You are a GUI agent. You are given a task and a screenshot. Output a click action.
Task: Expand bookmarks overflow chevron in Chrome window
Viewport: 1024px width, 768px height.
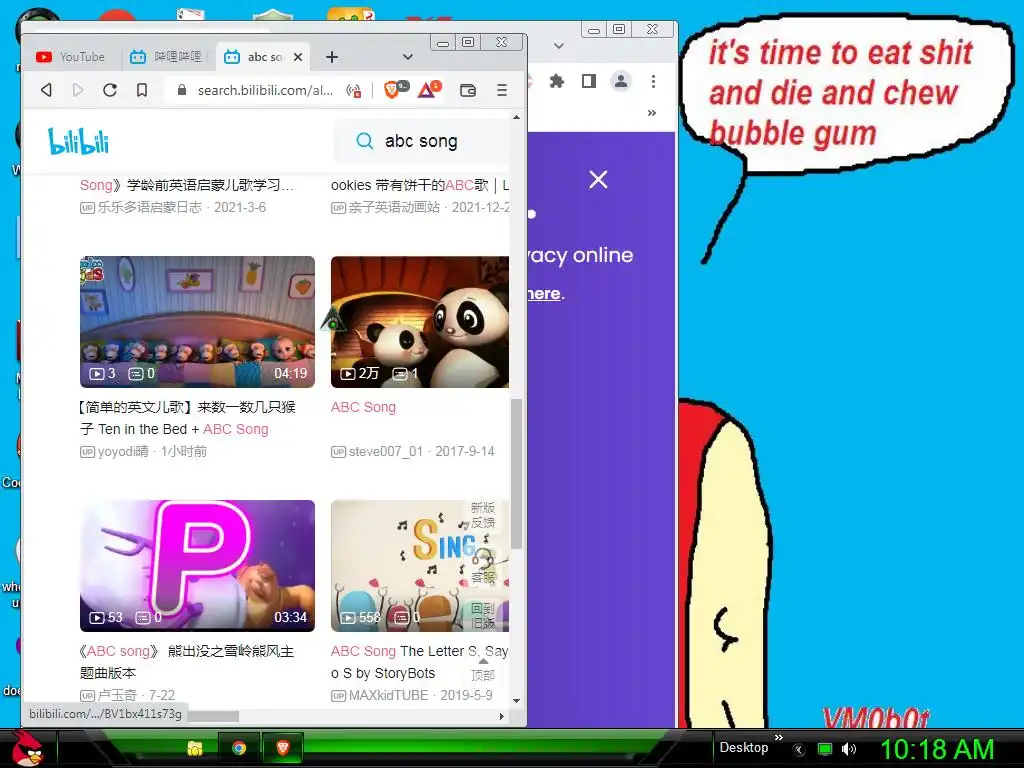(652, 113)
